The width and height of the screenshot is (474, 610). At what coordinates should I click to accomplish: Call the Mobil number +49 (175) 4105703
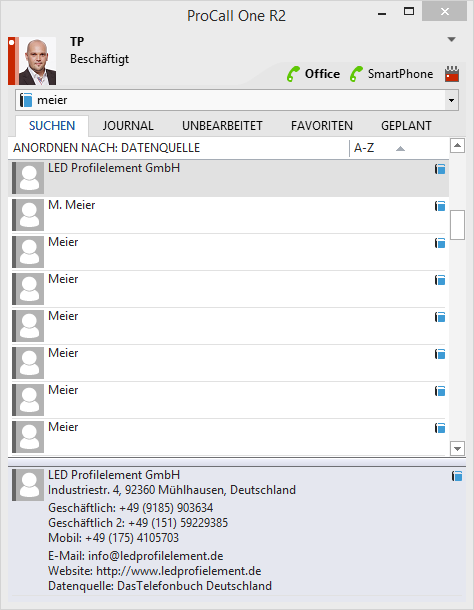(114, 538)
